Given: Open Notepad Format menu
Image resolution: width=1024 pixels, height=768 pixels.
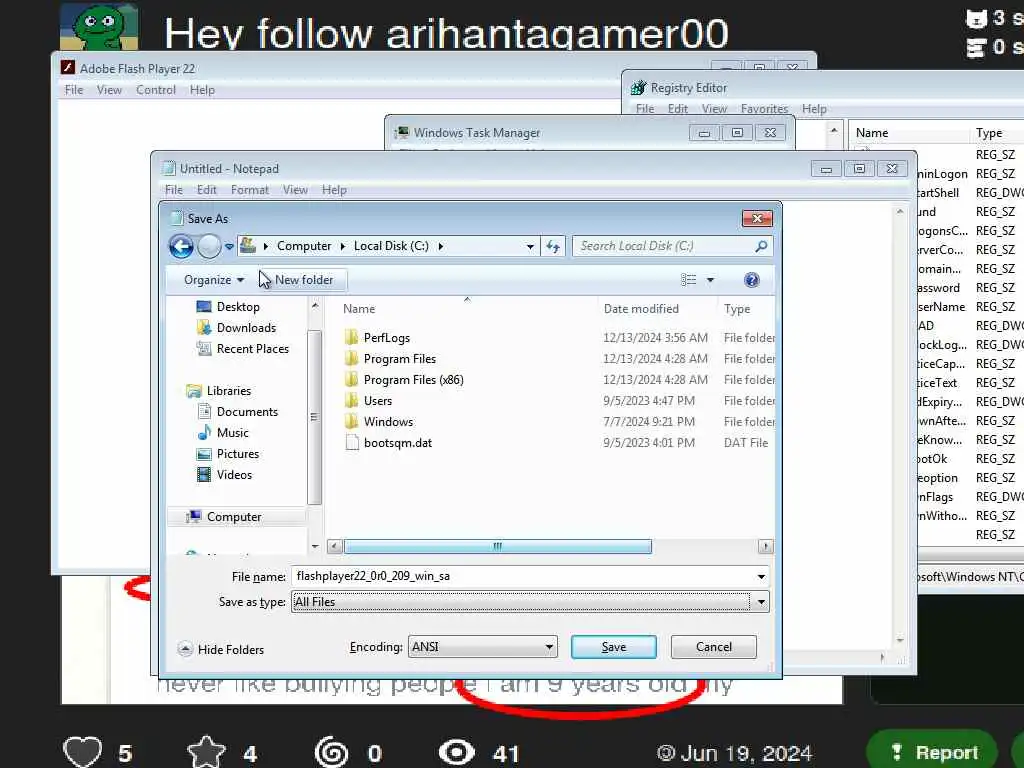Looking at the screenshot, I should coord(249,190).
